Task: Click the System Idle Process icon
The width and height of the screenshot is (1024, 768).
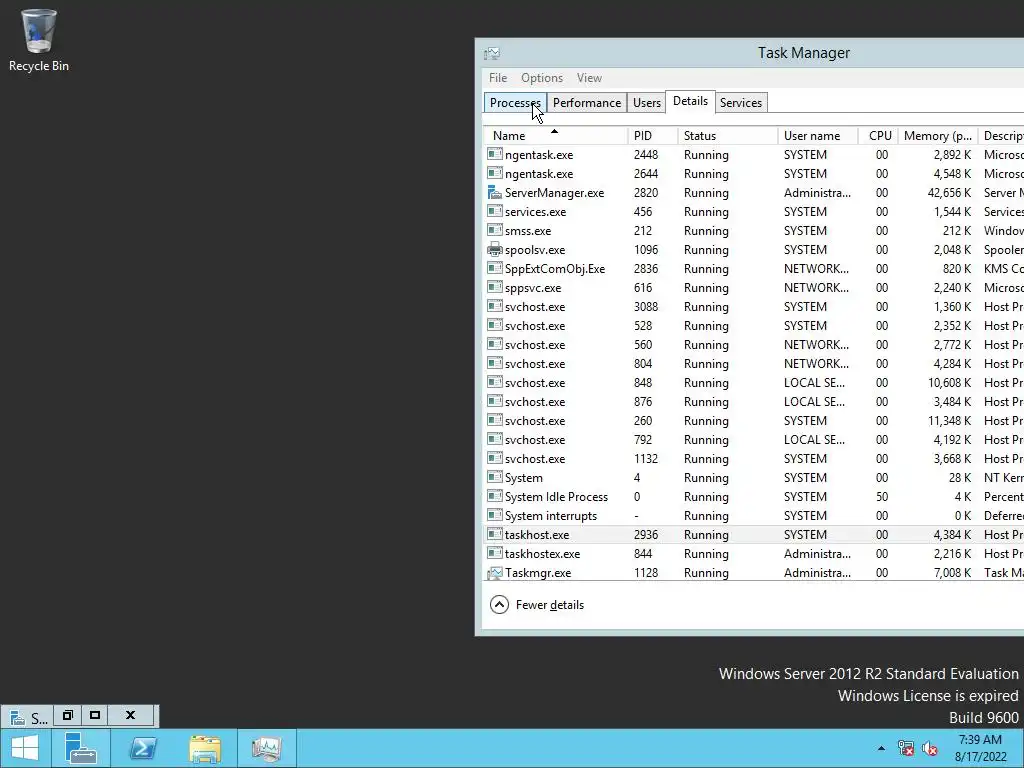Action: (x=495, y=496)
